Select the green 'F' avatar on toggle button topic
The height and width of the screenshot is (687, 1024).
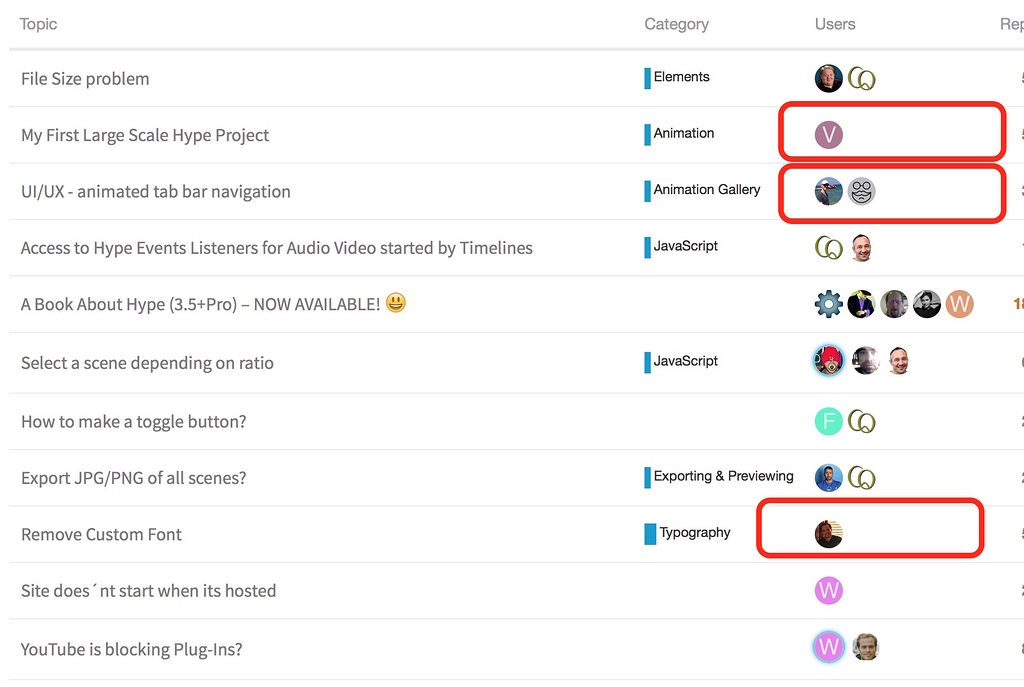click(828, 421)
